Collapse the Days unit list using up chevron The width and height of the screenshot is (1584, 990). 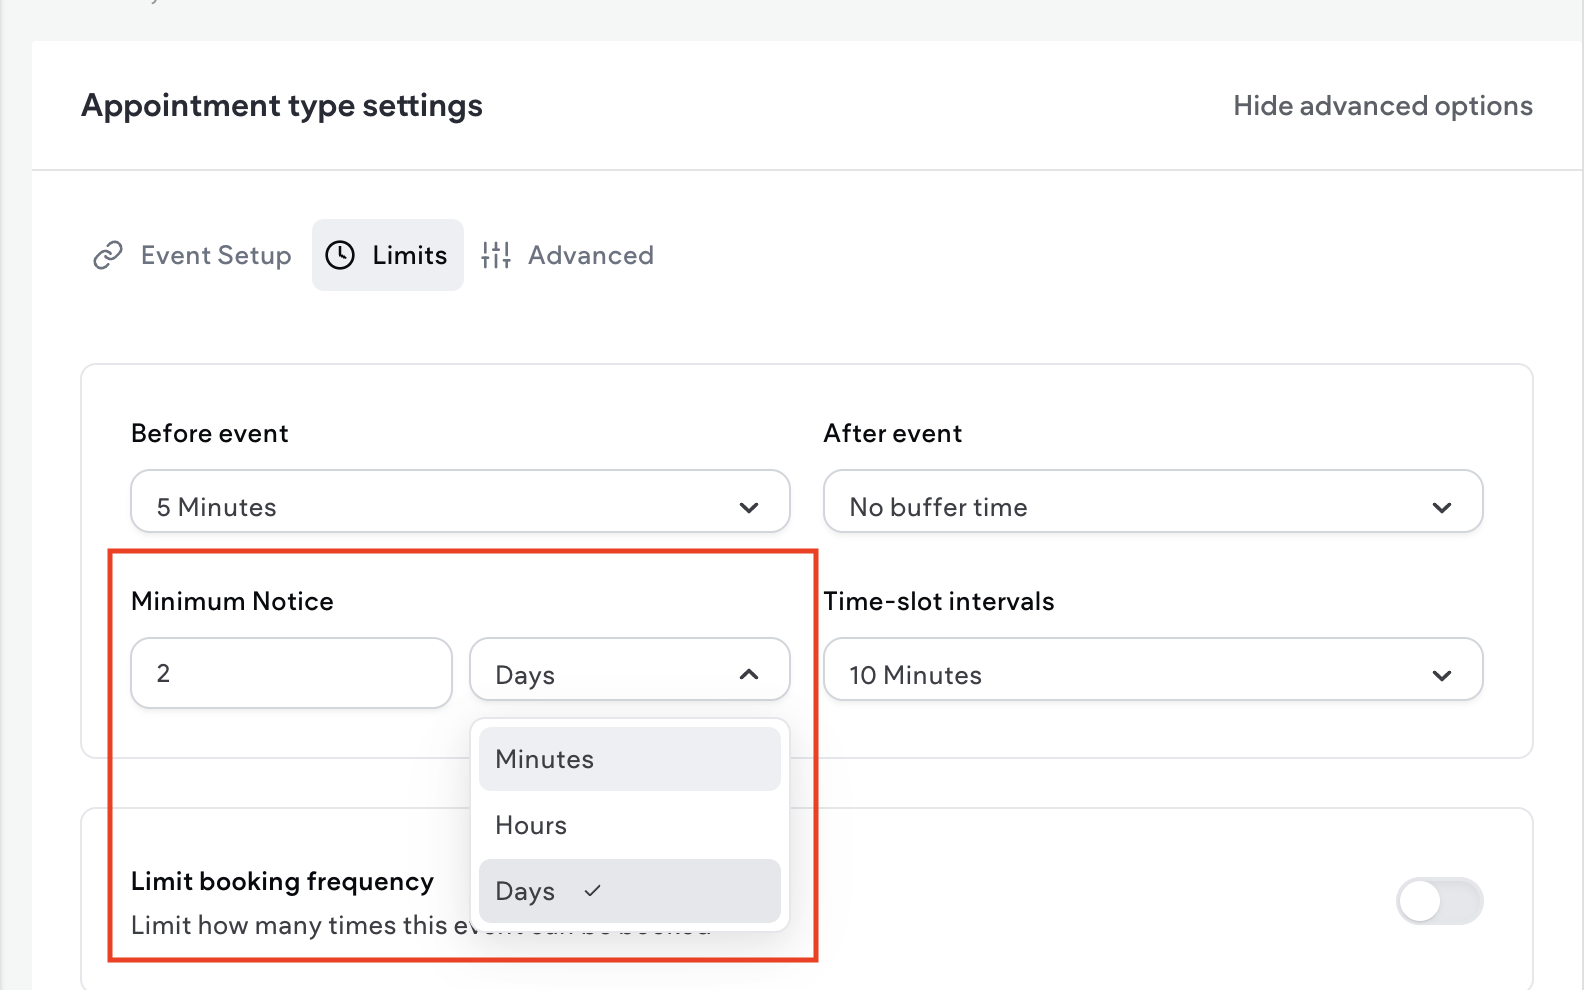(748, 675)
